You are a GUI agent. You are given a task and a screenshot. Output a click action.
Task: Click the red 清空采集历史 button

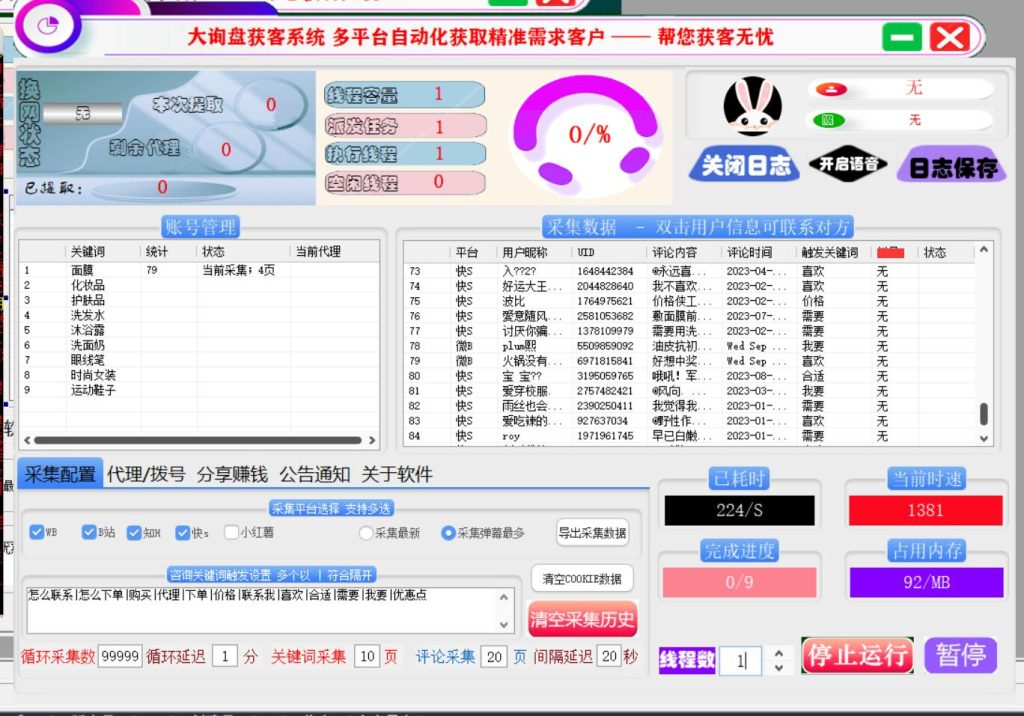[583, 619]
